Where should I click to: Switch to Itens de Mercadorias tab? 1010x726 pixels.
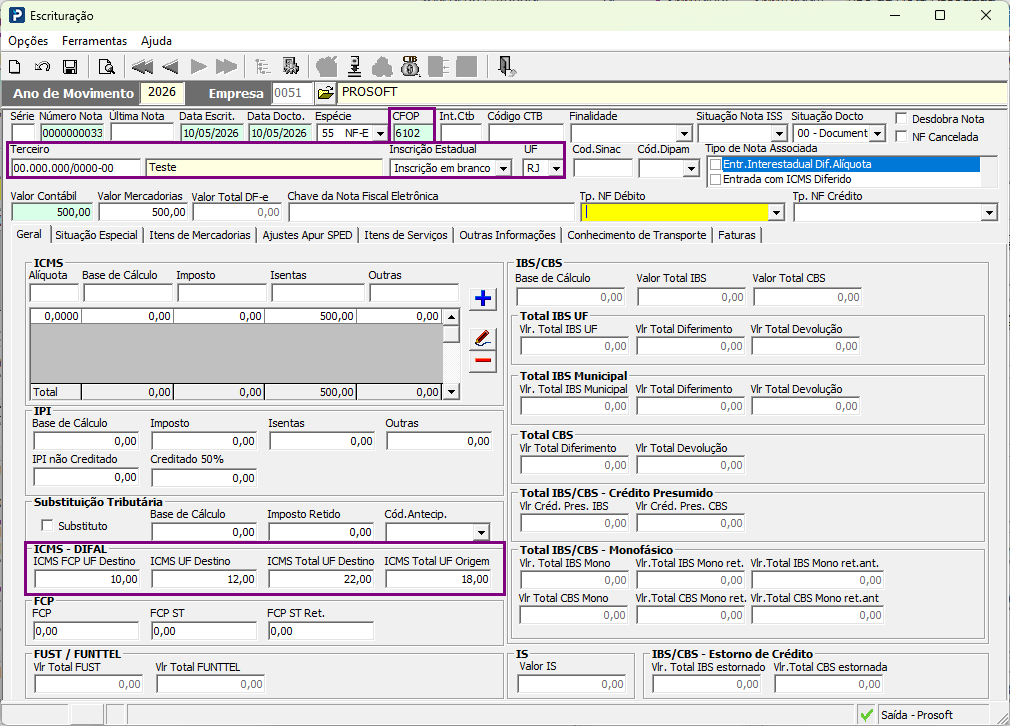coord(200,235)
